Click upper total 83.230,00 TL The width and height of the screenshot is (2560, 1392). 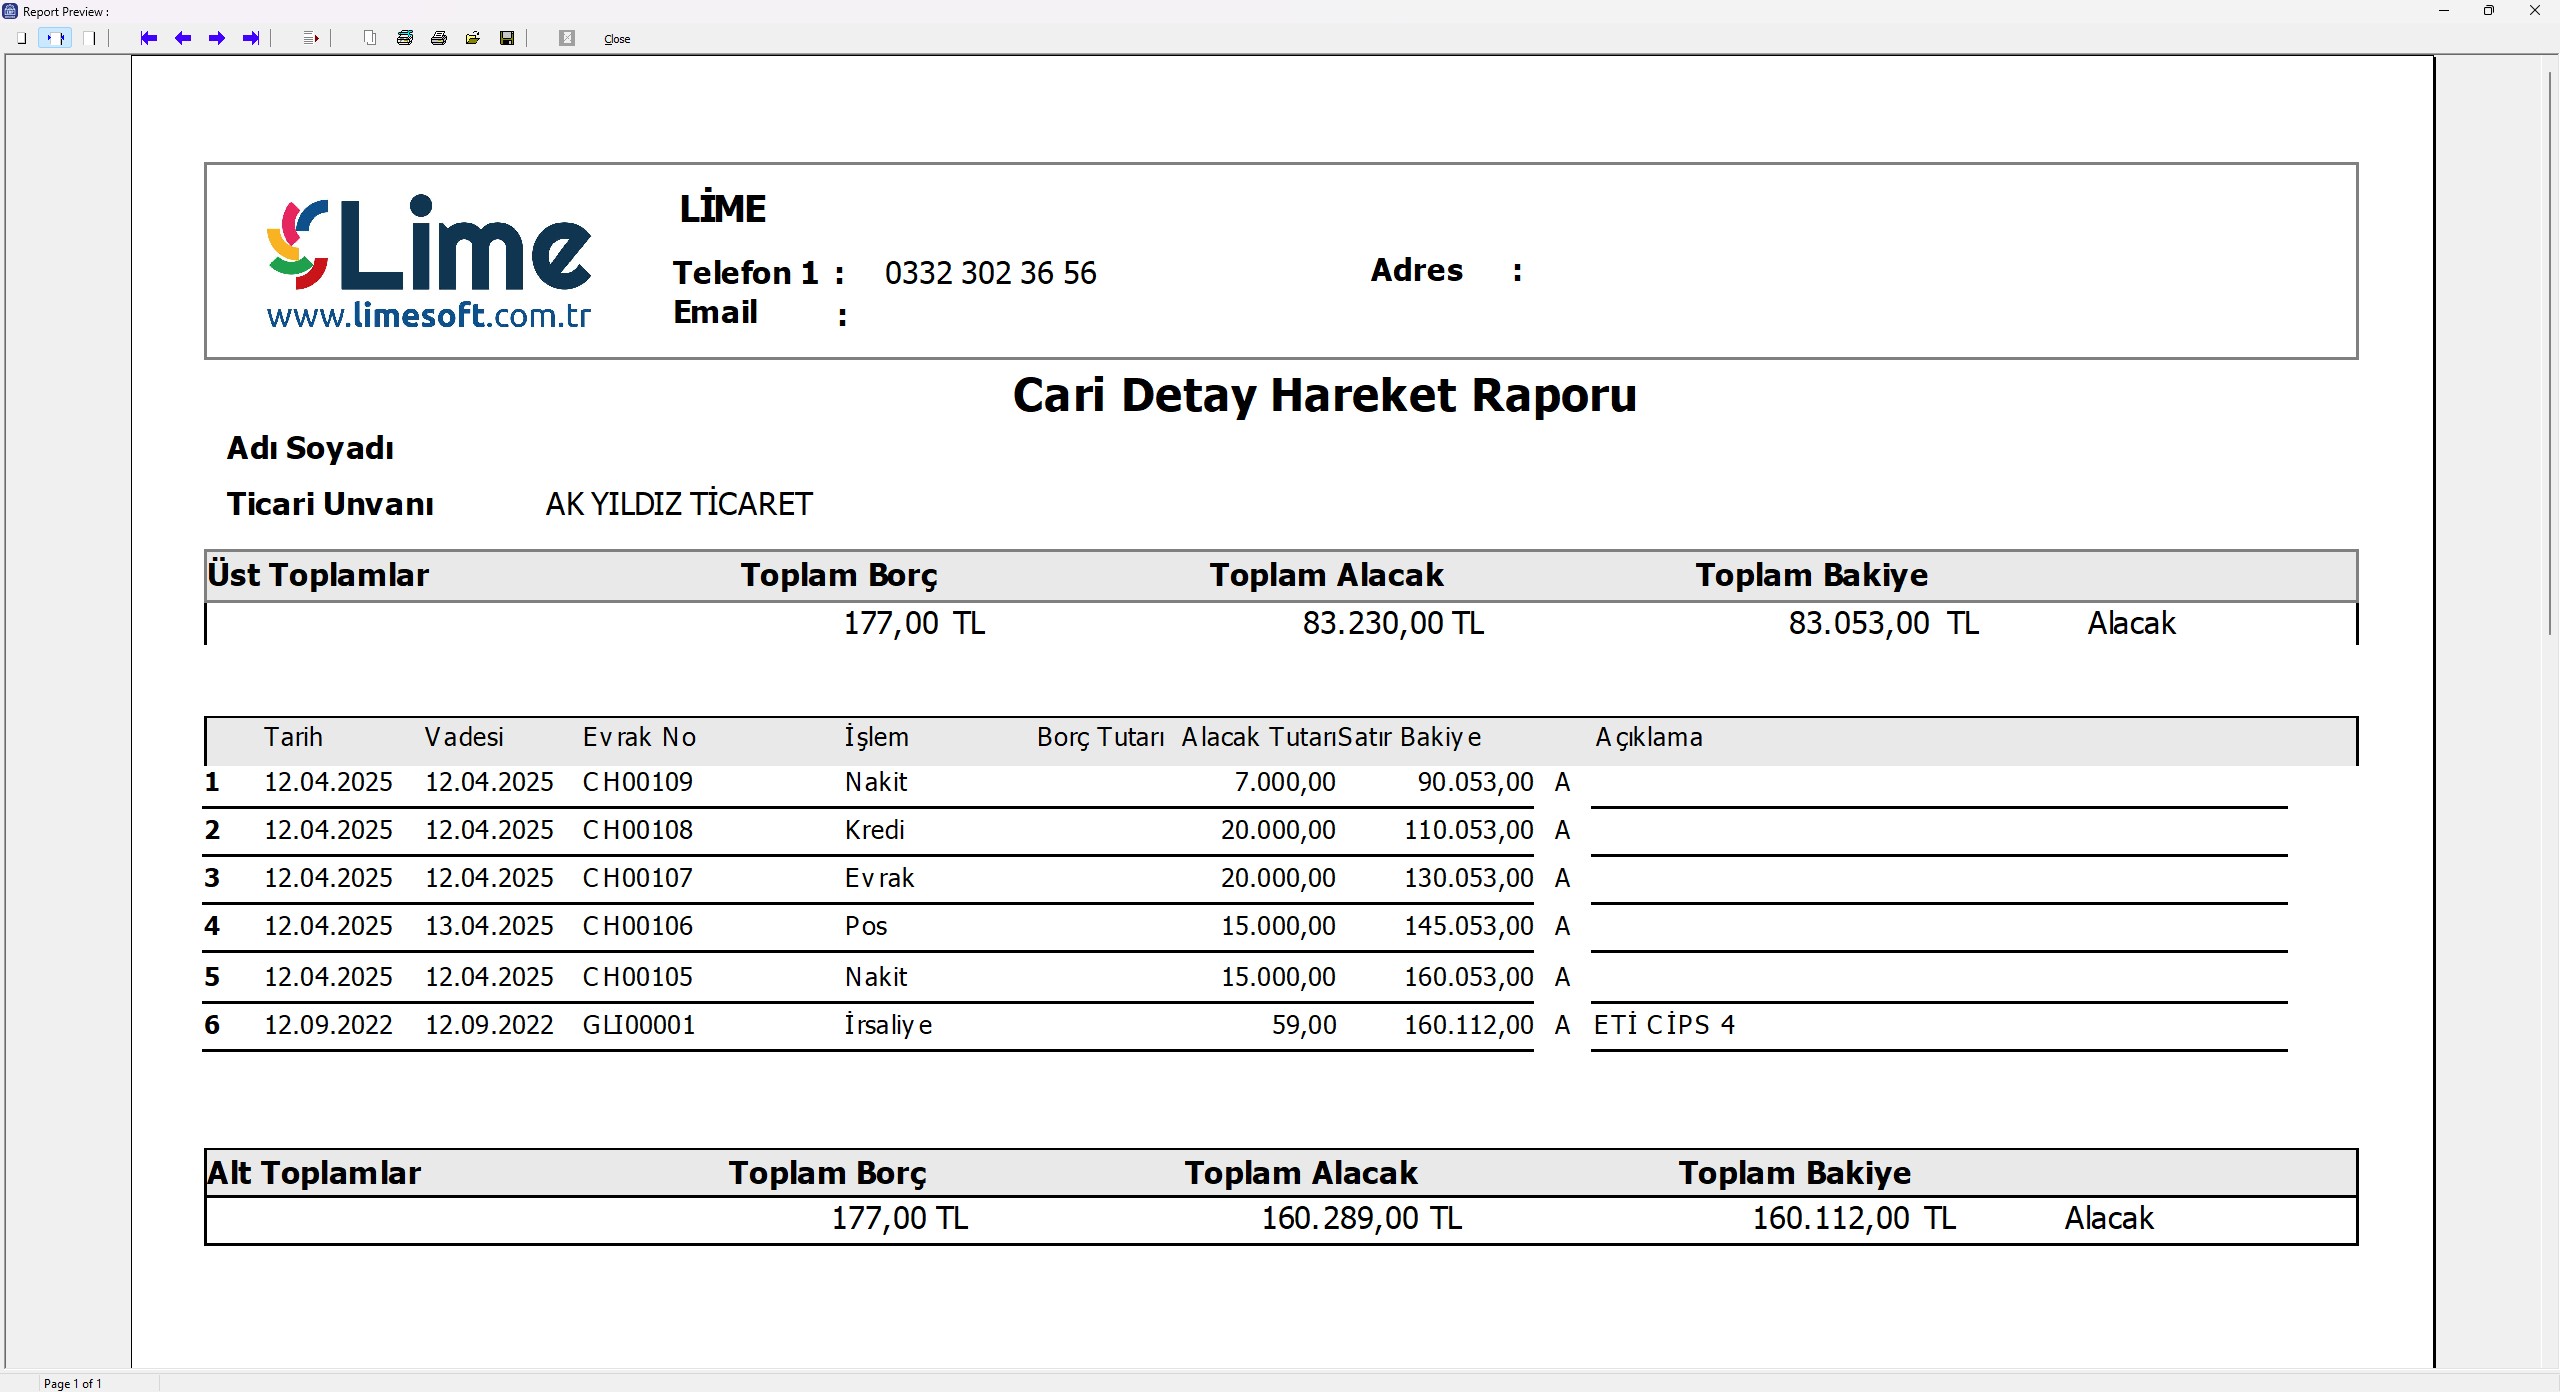click(x=1393, y=623)
